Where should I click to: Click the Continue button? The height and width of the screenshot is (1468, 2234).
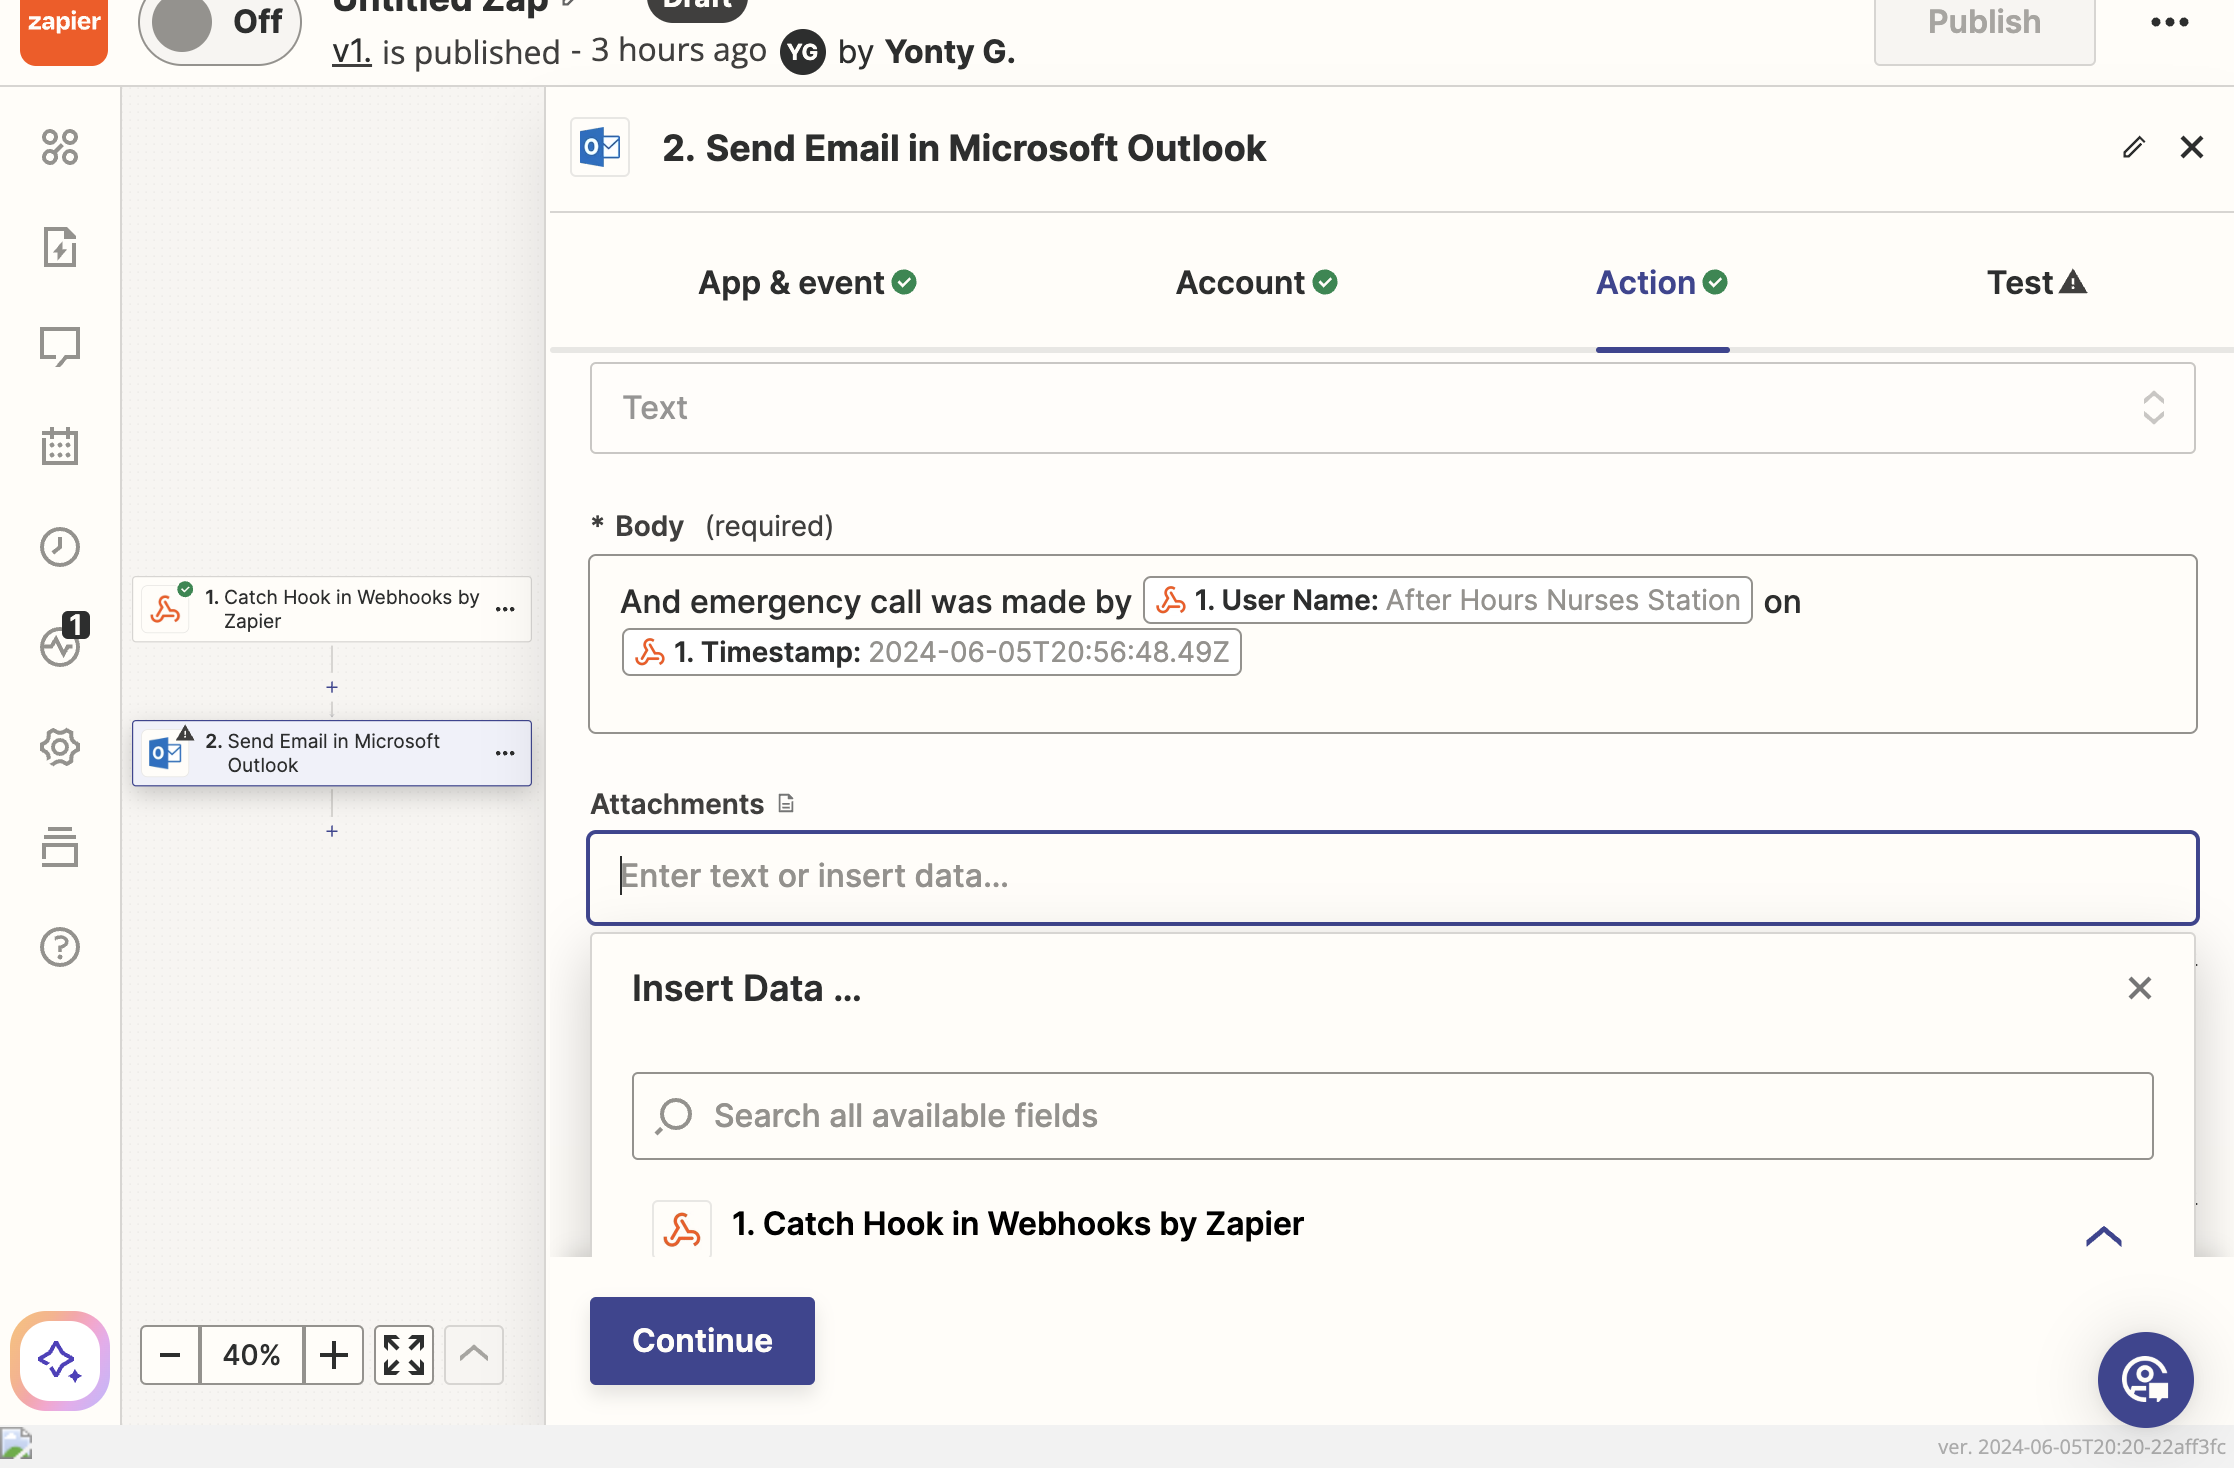[x=702, y=1340]
